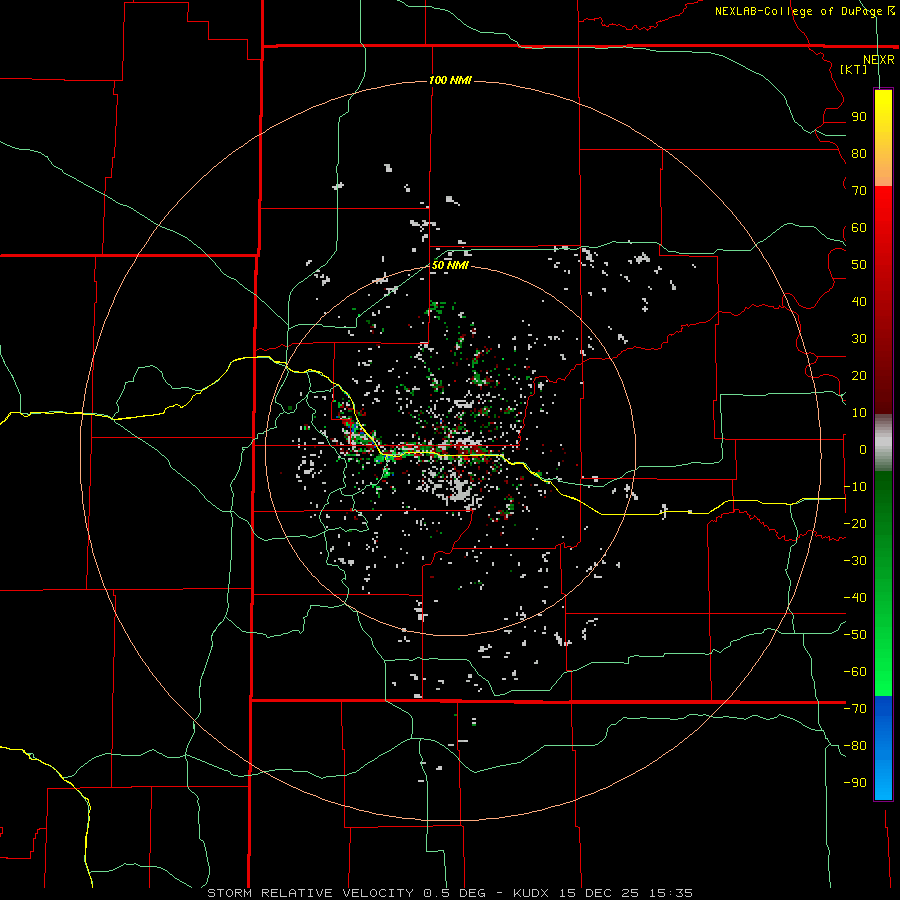Click the -10 knot scale label
900x900 pixels.
pos(855,487)
